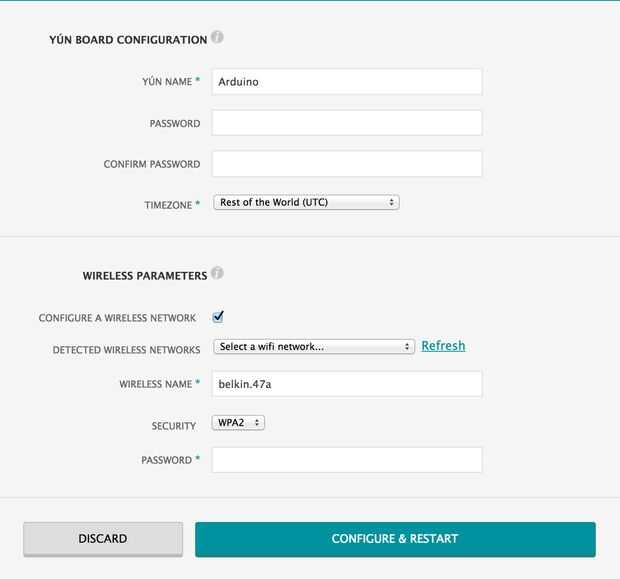
Task: Click the Yún Name label text
Action: [x=166, y=82]
